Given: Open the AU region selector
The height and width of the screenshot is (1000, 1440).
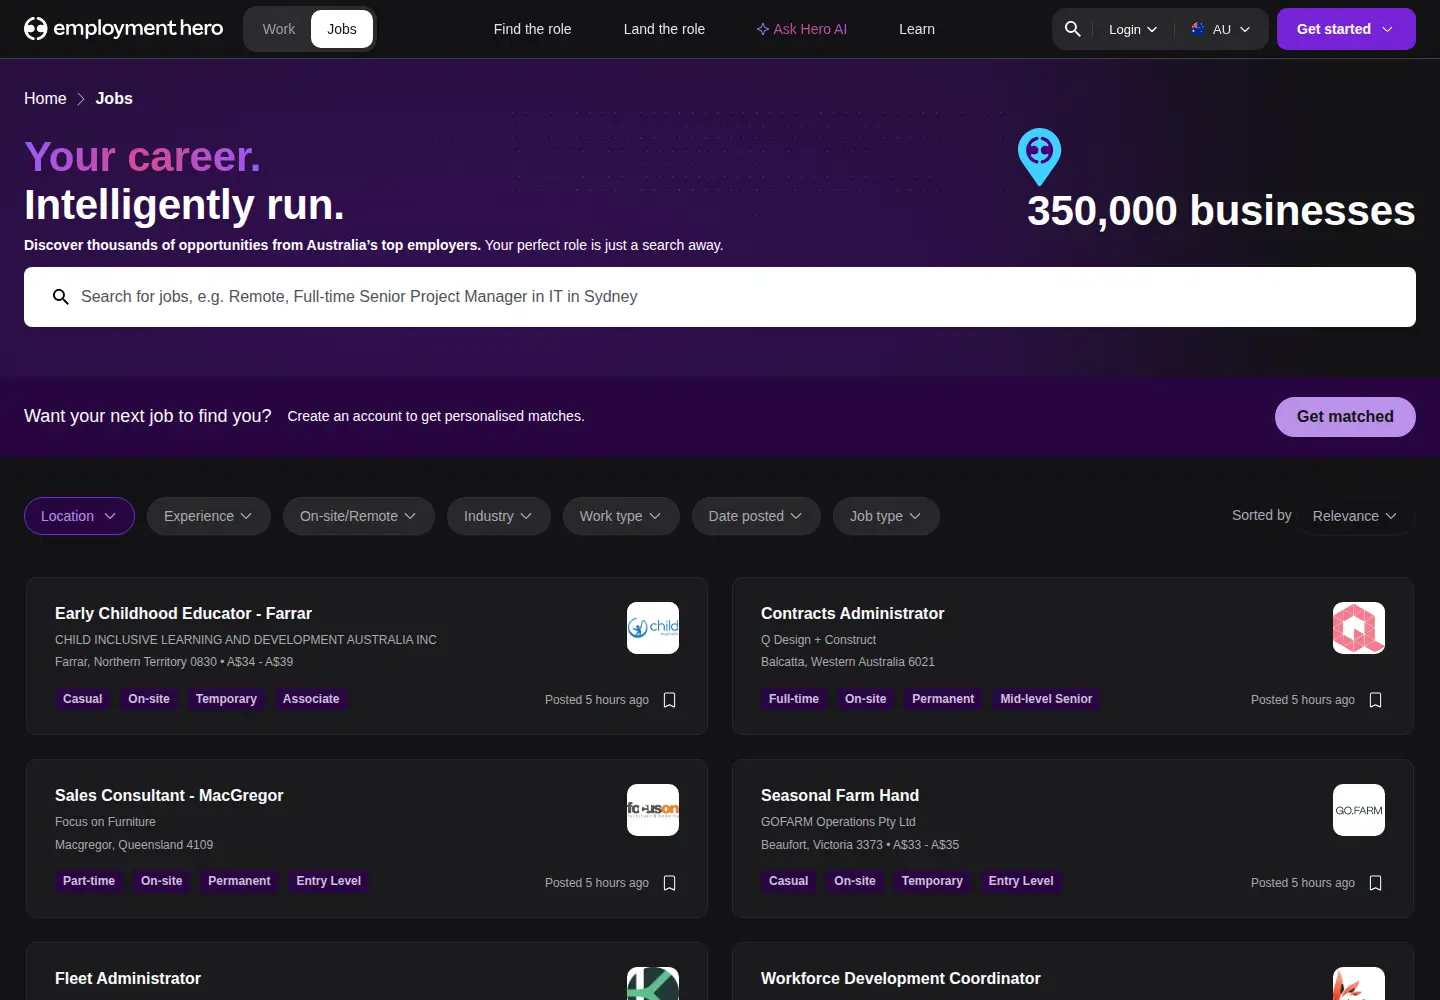Looking at the screenshot, I should [1221, 29].
